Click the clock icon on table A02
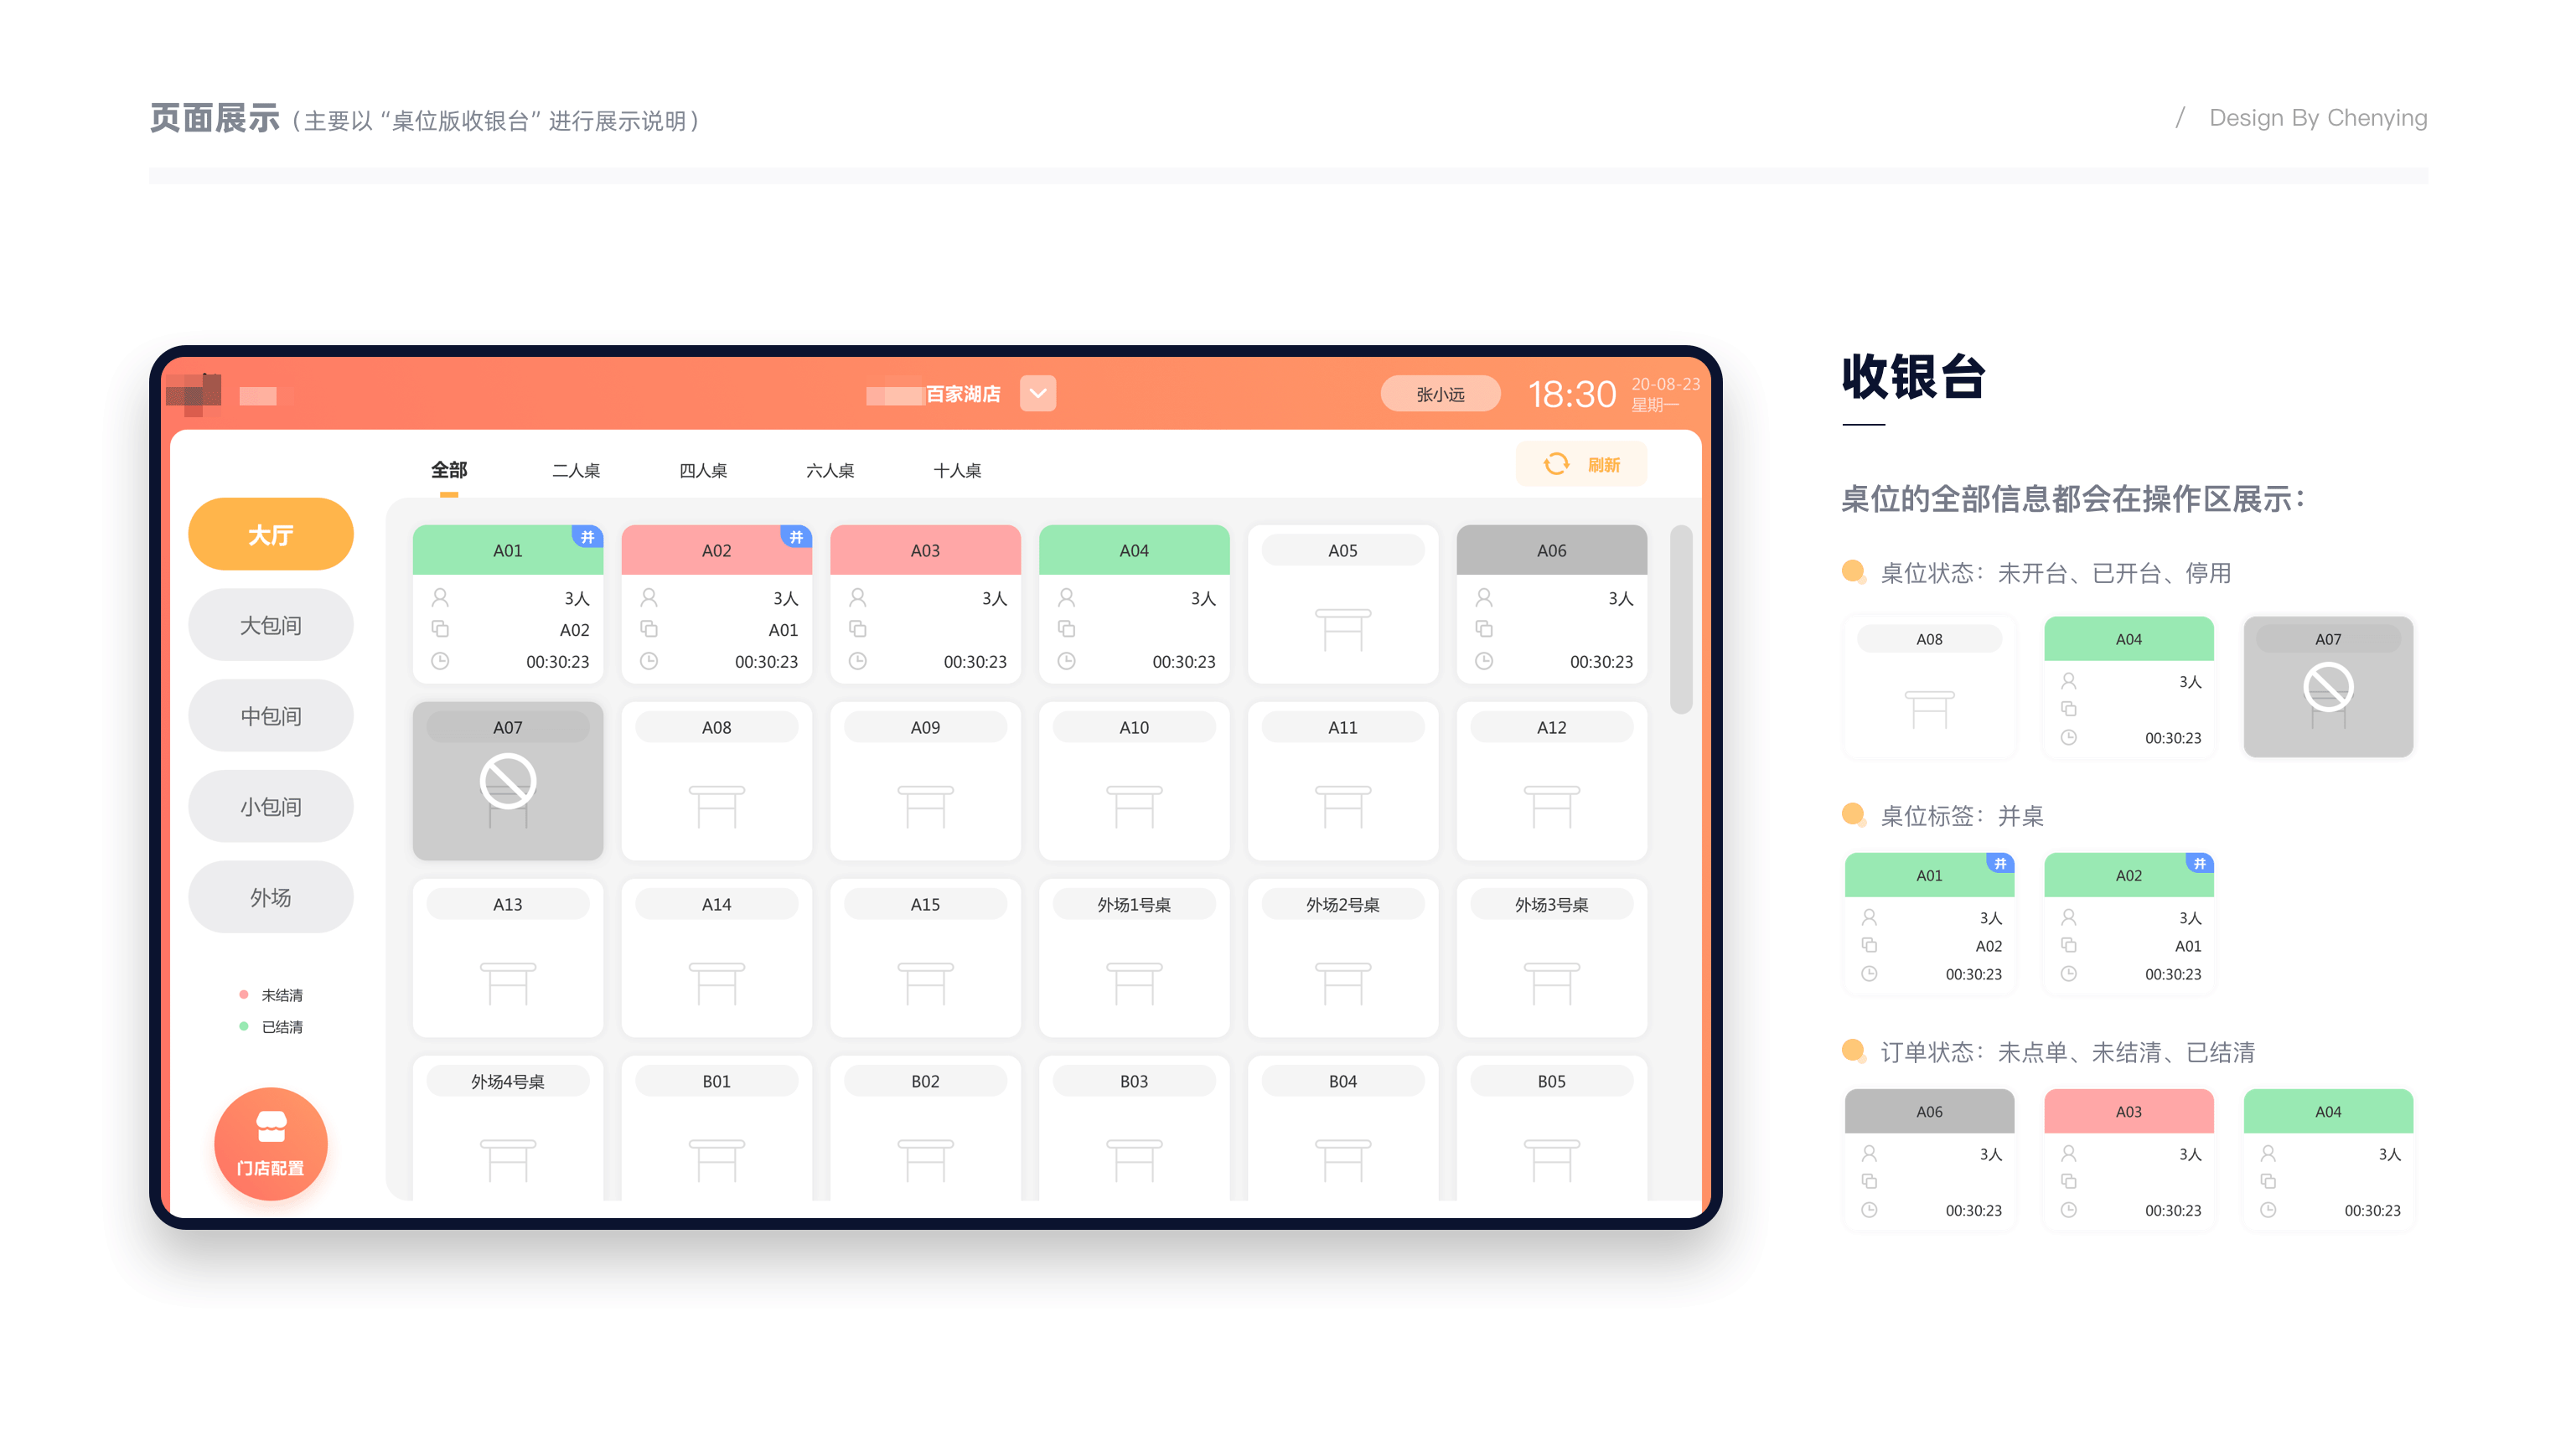Screen dimensions: 2576x1451 649,661
